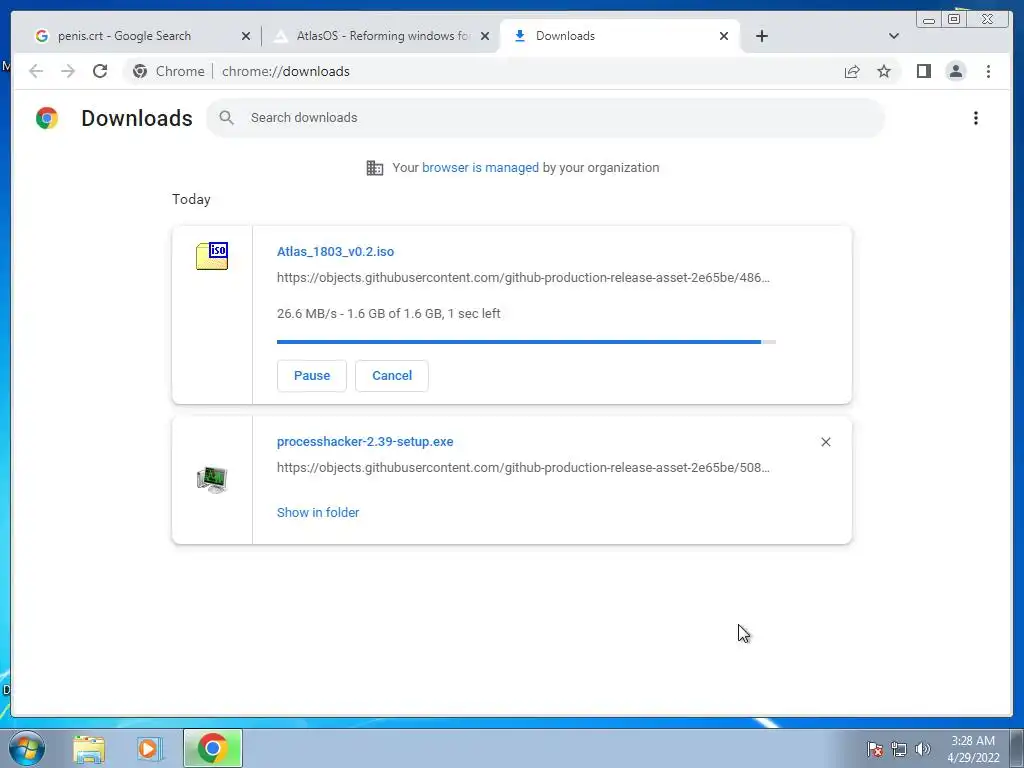Click the clock showing 3:28 AM
This screenshot has width=1024, height=768.
tap(972, 748)
